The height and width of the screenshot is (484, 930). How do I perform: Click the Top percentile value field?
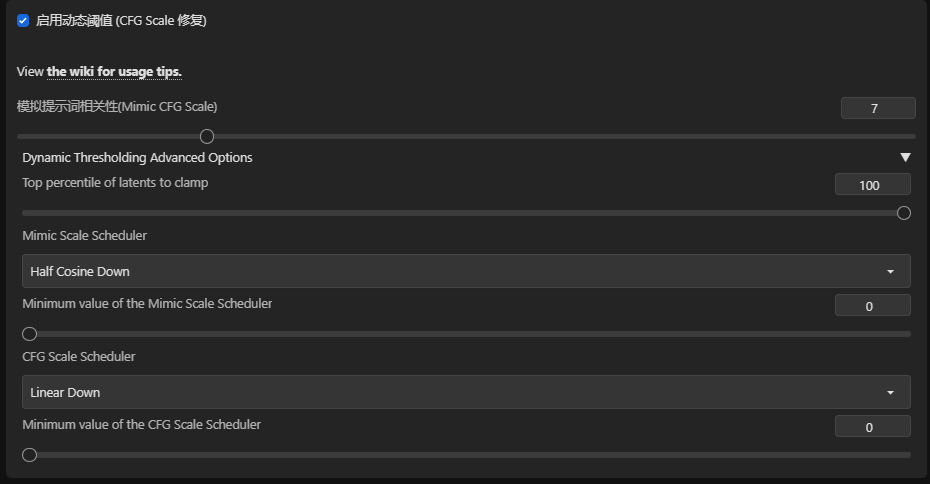click(872, 184)
